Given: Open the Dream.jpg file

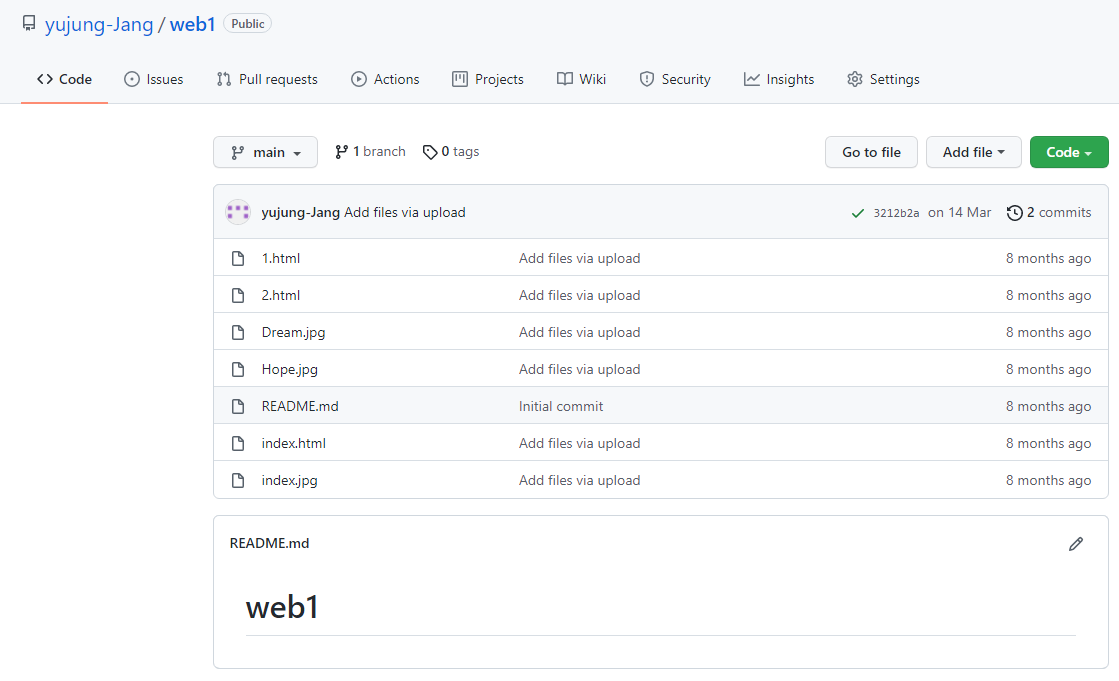Looking at the screenshot, I should coord(293,333).
